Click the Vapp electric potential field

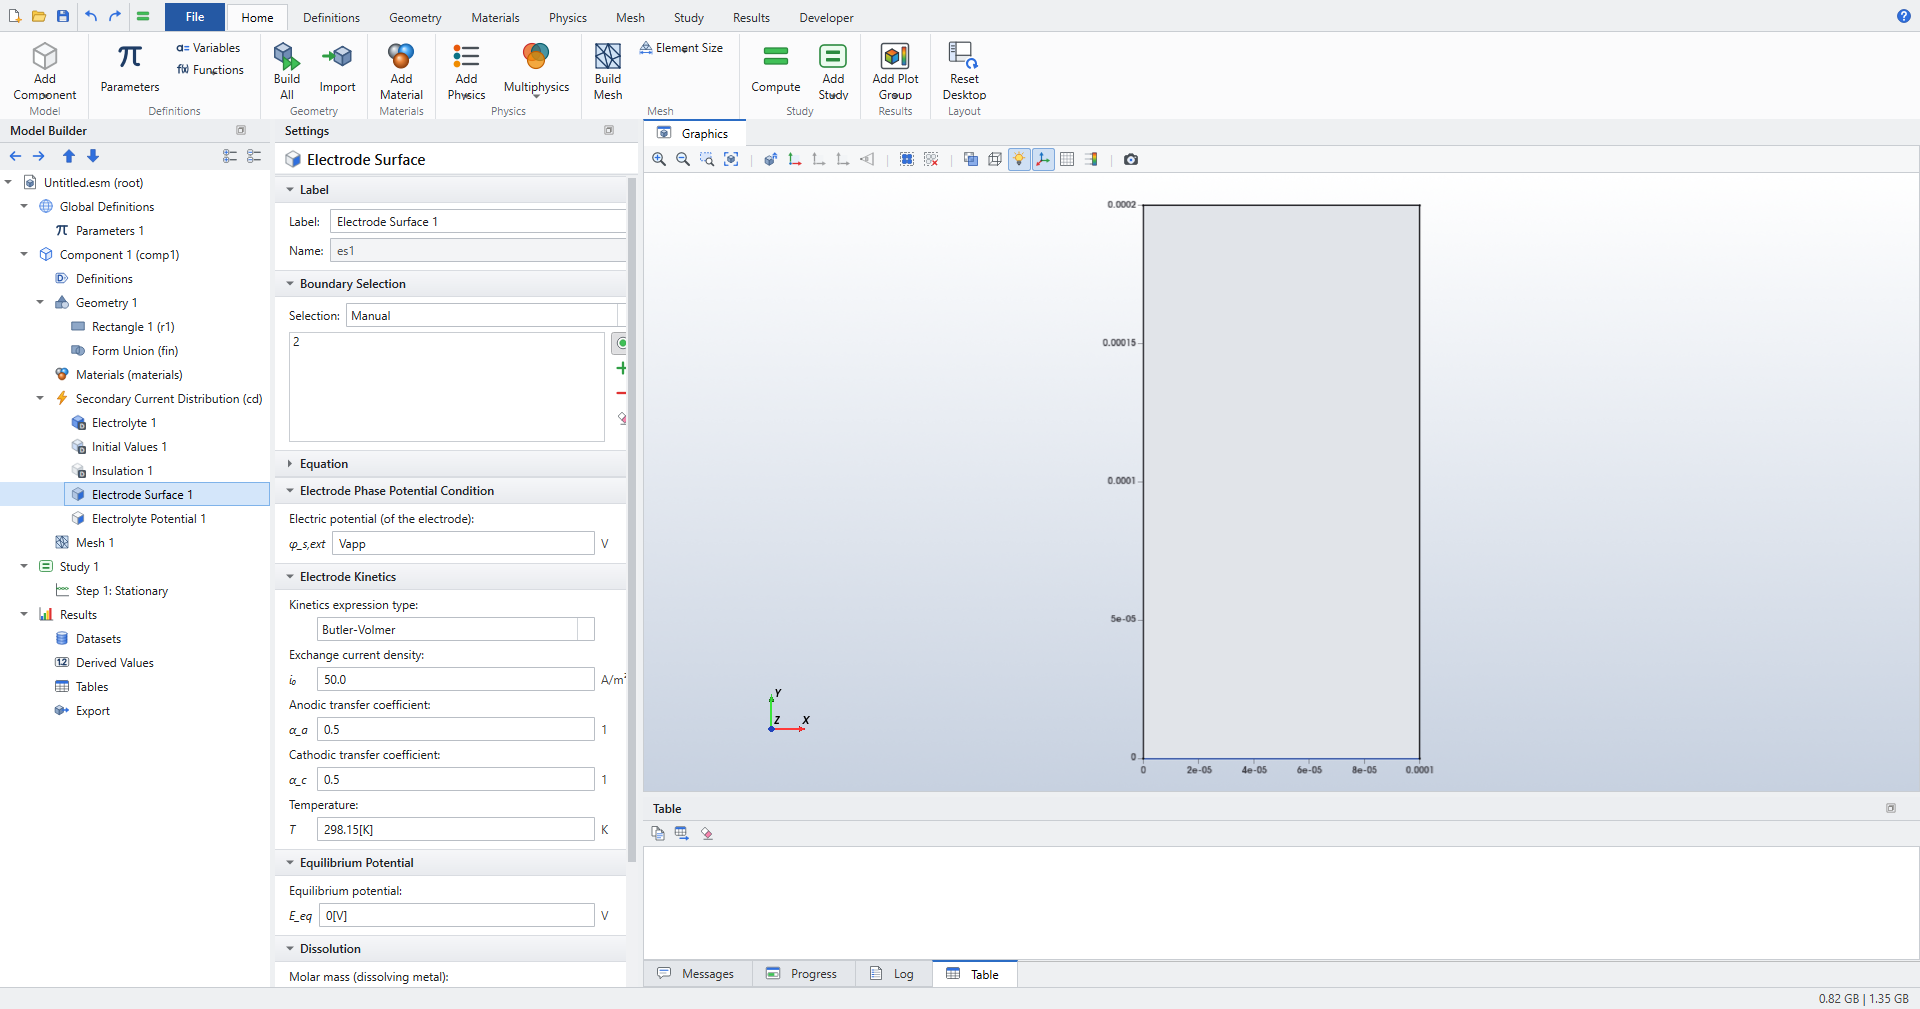463,543
